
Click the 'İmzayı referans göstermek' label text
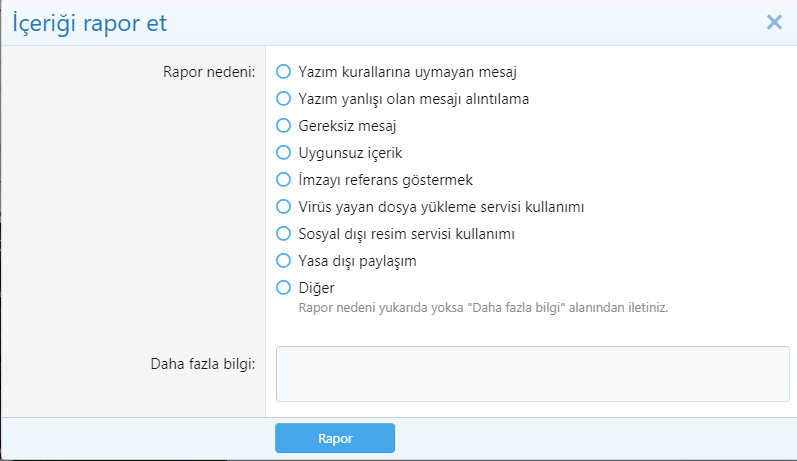[x=385, y=180]
